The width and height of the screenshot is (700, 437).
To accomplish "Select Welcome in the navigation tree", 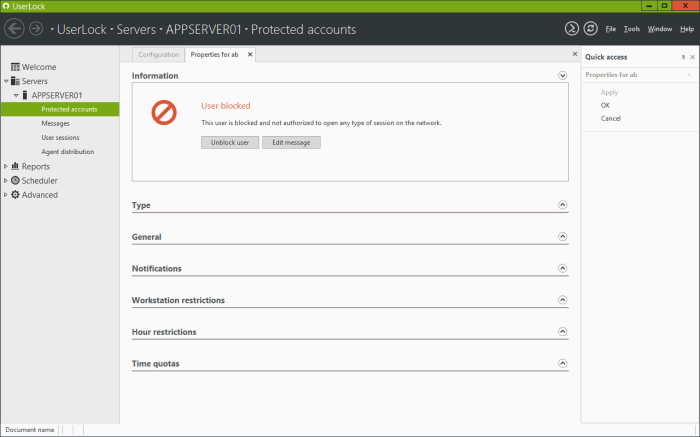I will [x=39, y=67].
